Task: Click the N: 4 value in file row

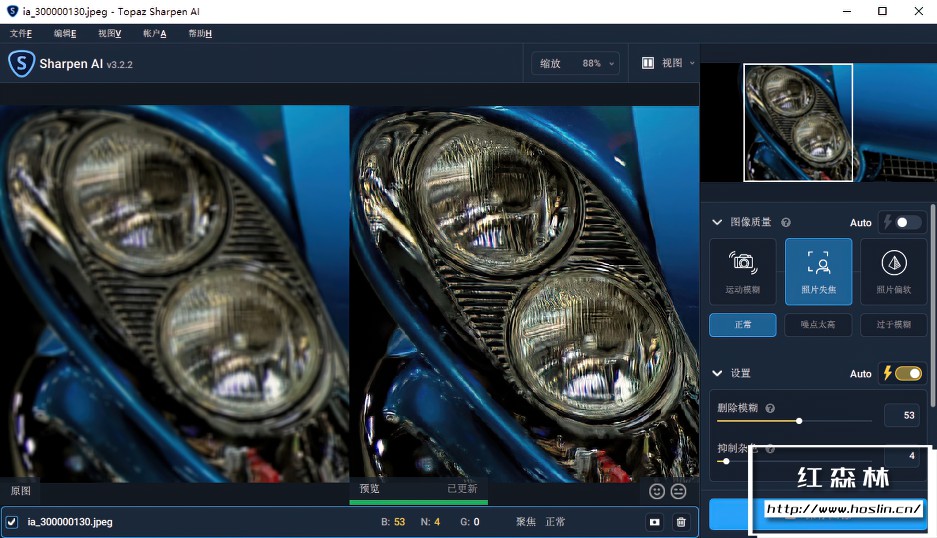Action: pos(430,522)
